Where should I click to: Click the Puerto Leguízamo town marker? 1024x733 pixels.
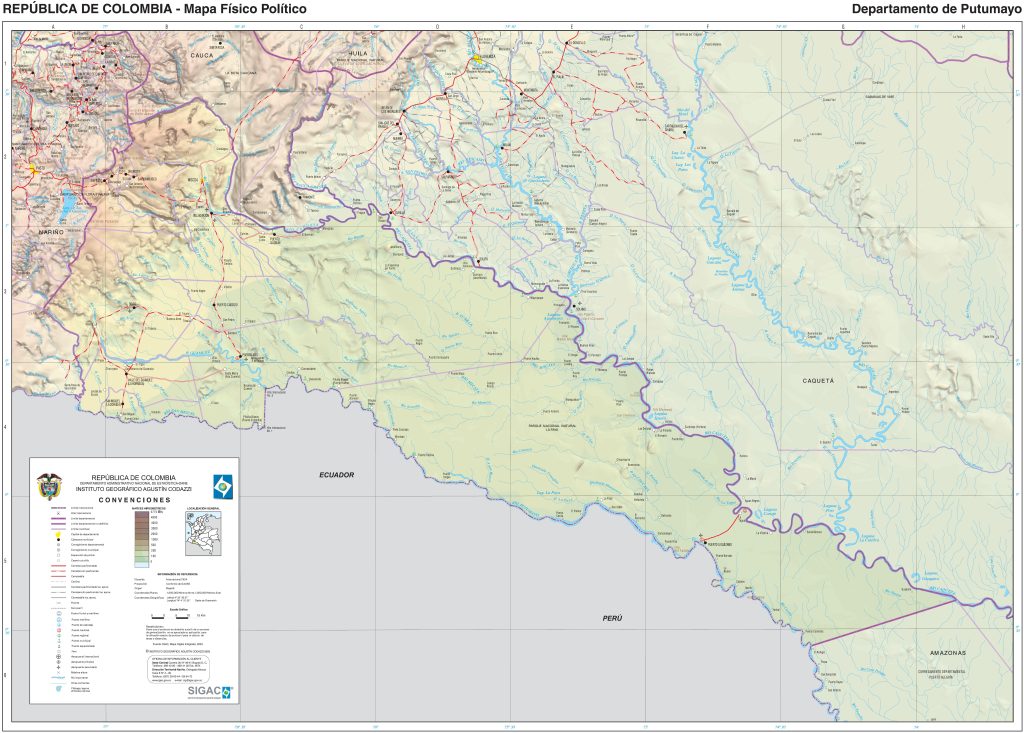706,542
